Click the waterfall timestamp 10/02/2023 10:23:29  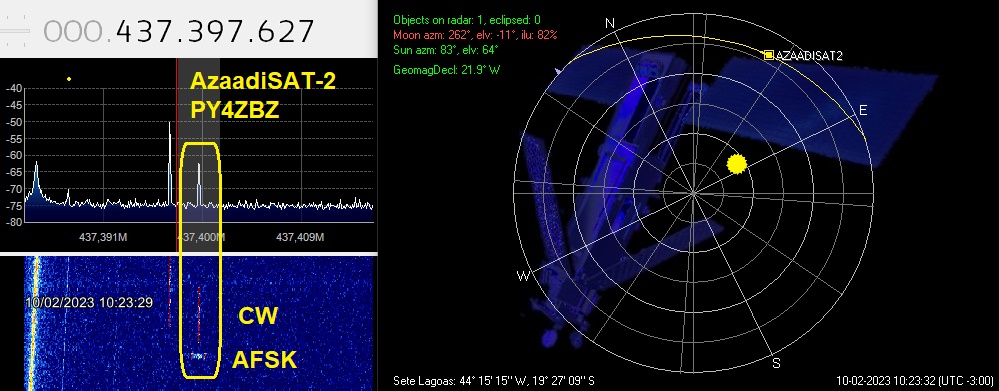click(89, 302)
